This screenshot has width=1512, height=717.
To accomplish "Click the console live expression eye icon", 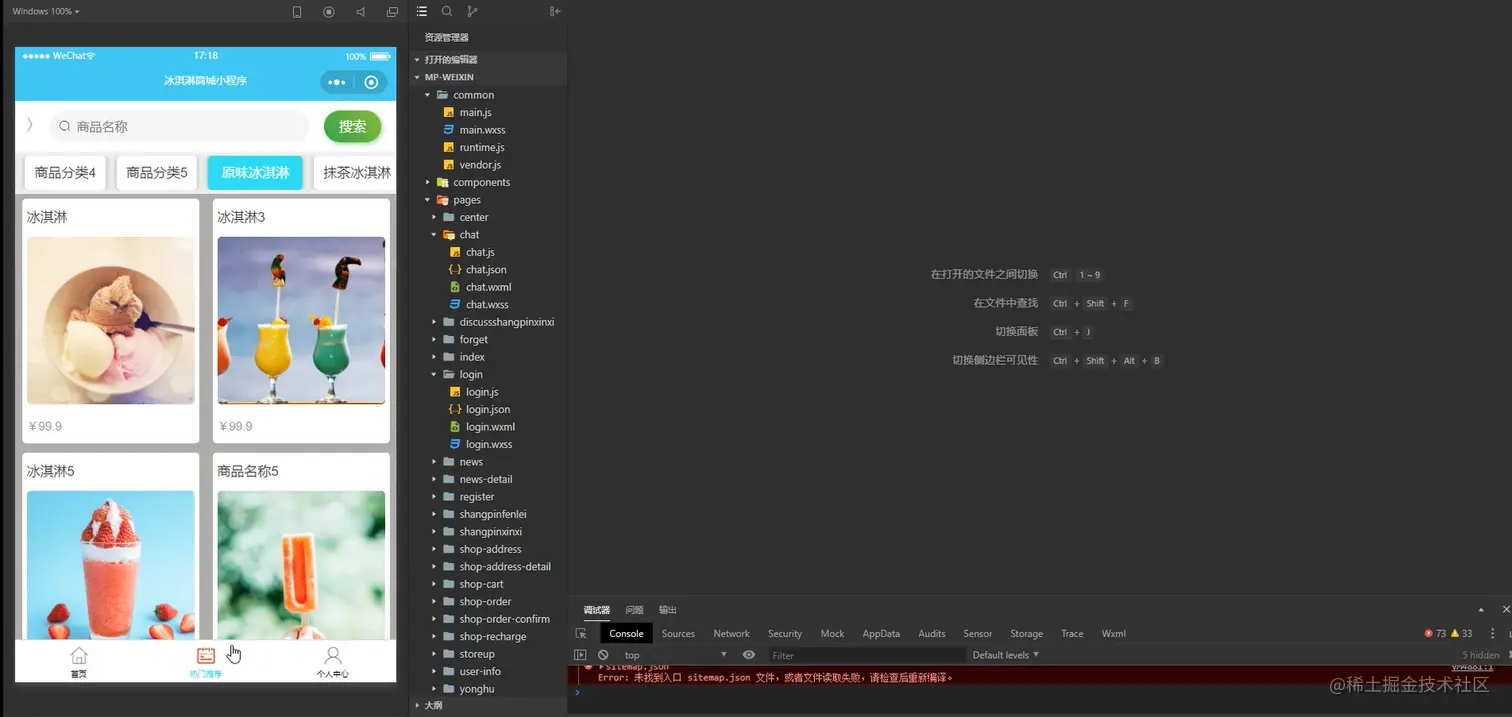I will pos(749,655).
